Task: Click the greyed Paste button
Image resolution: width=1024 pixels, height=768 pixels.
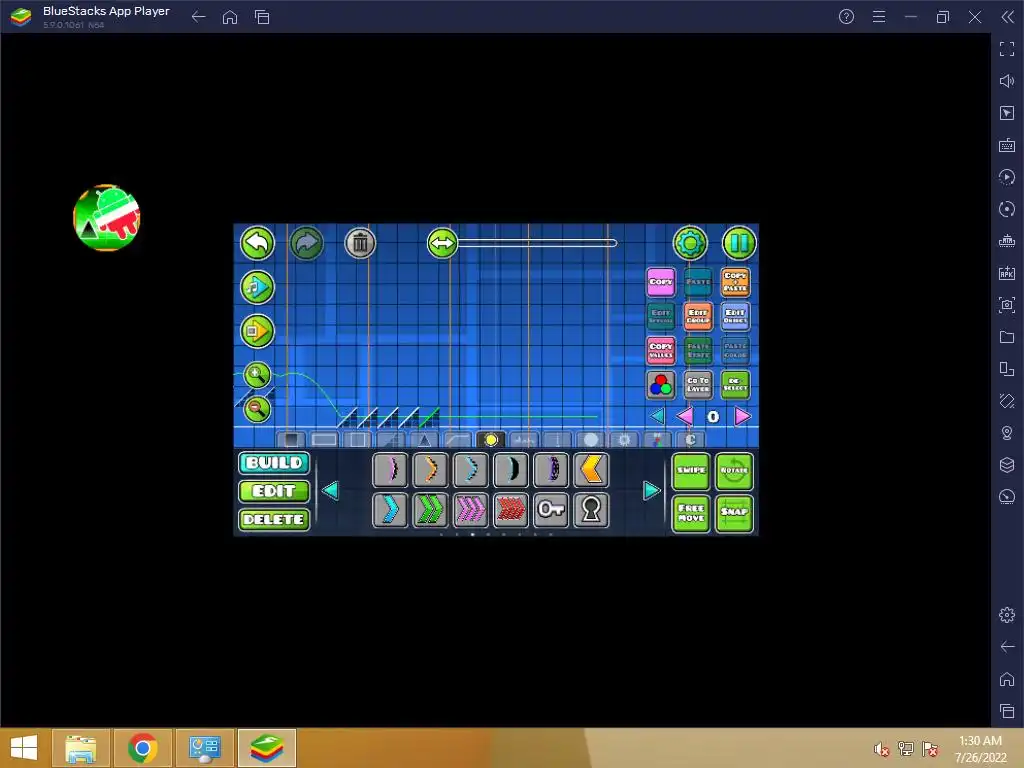Action: click(698, 282)
